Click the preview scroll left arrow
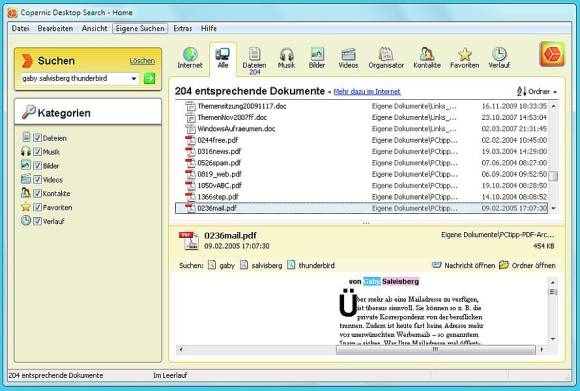 click(181, 349)
